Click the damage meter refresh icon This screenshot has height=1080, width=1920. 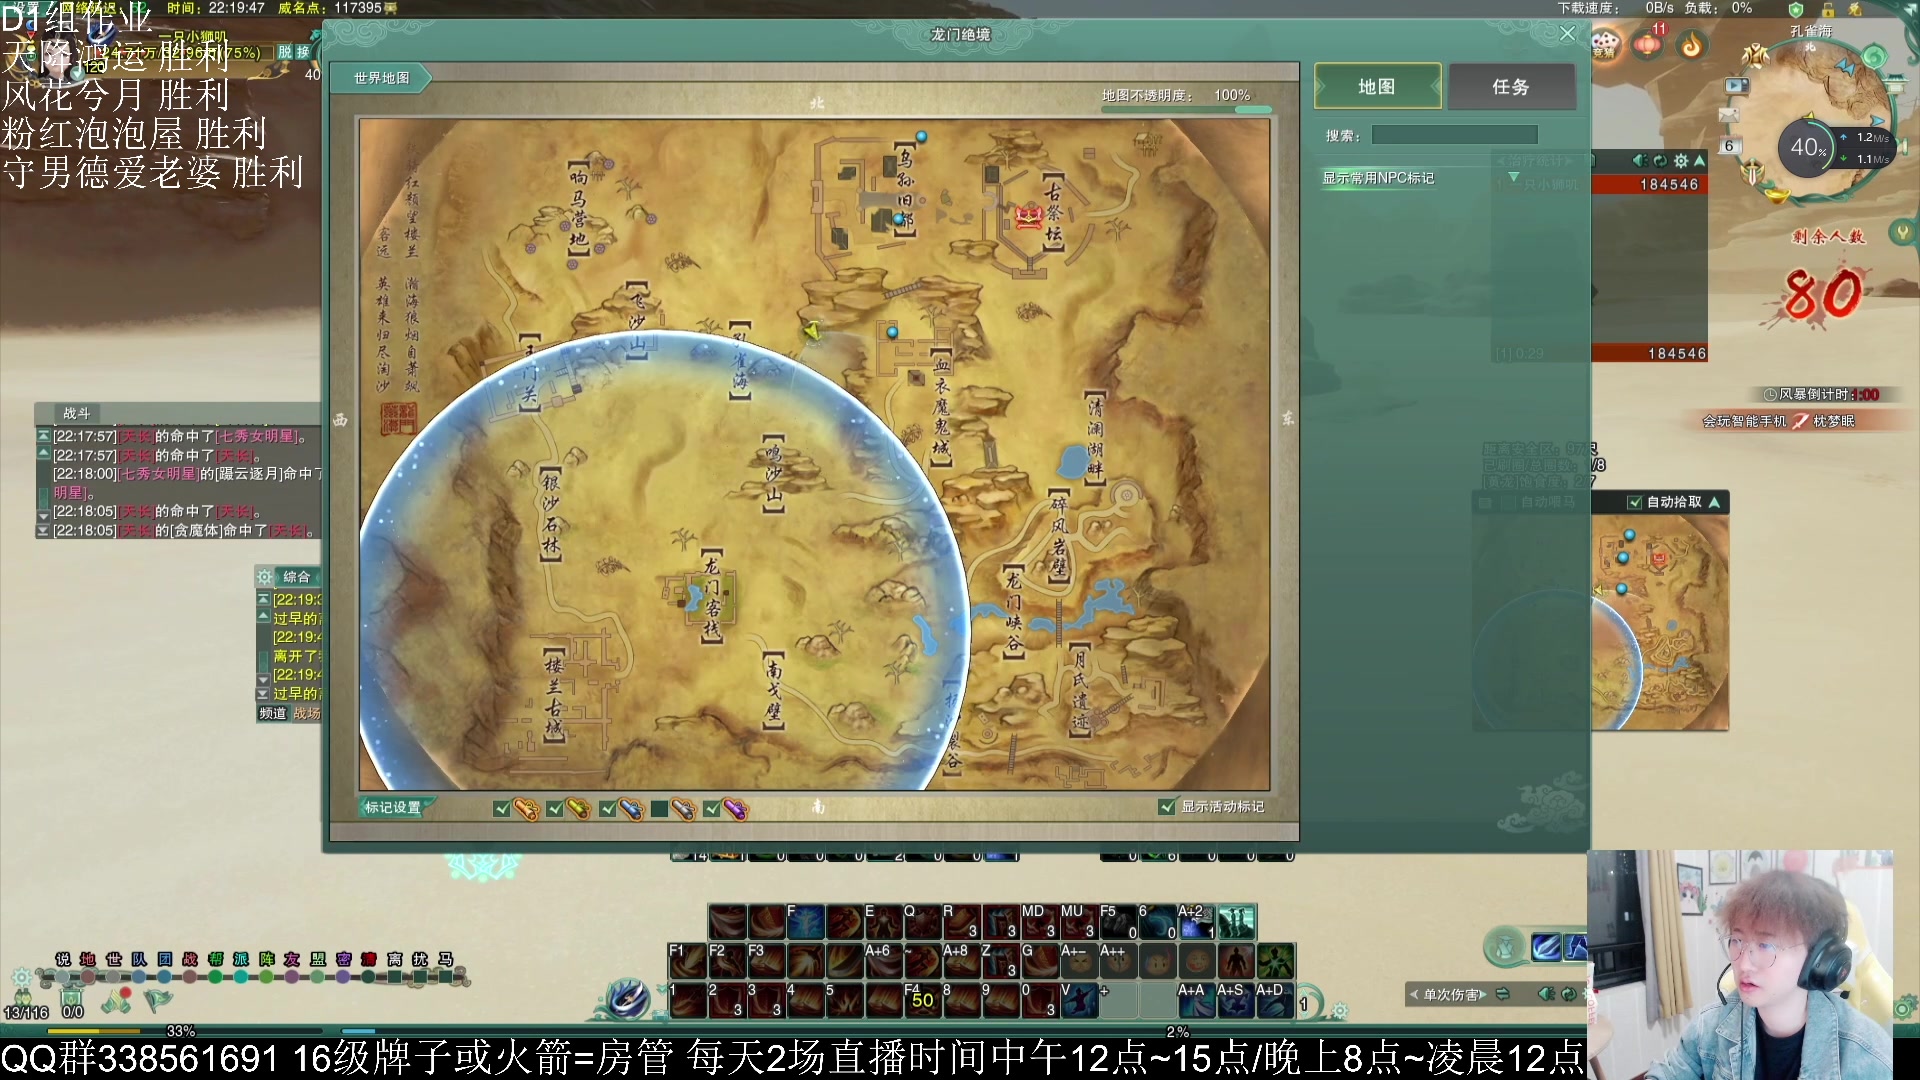[1661, 161]
